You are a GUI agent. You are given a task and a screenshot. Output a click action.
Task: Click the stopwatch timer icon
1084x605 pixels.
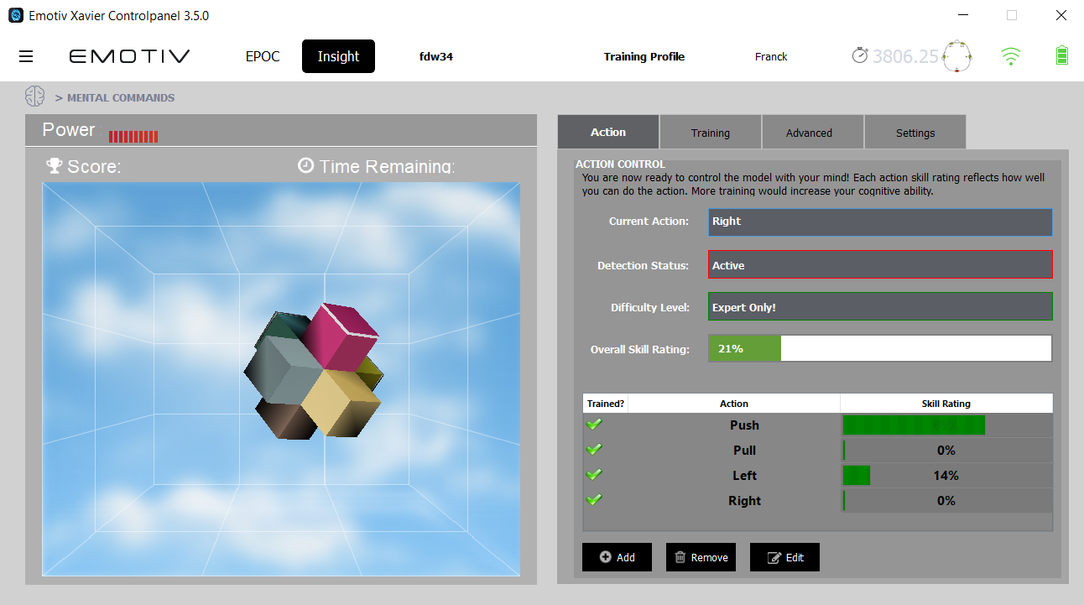click(x=859, y=55)
